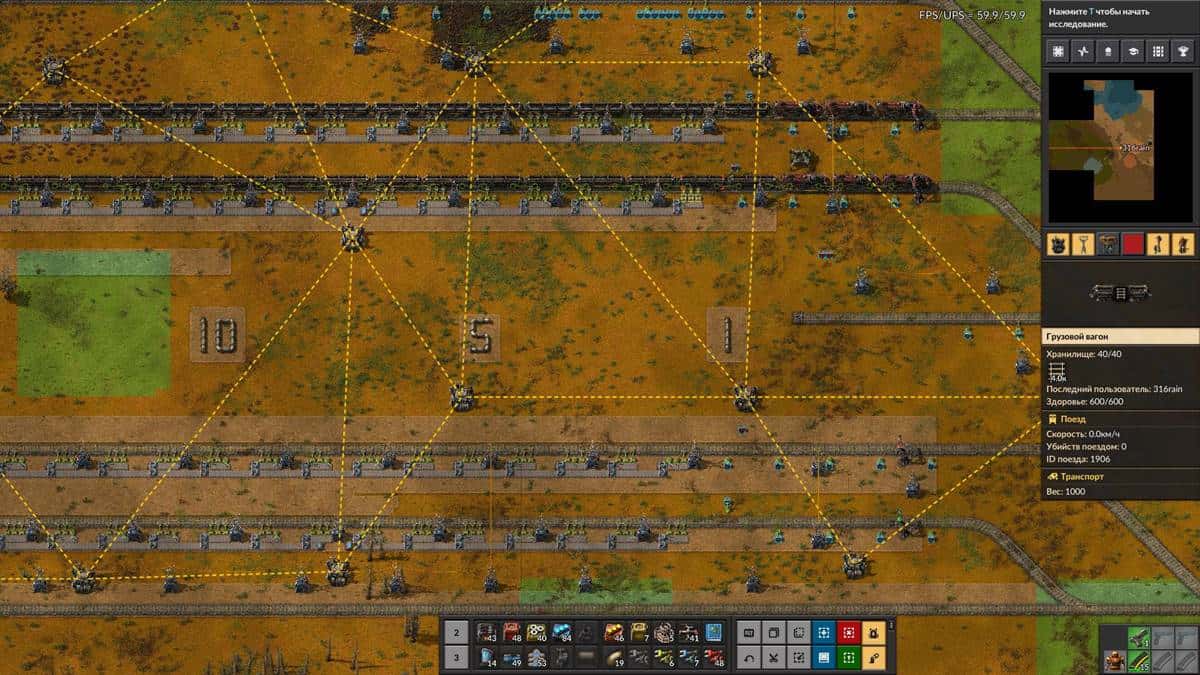Toggle the electric pole minimap overlay
1200x675 pixels.
[1083, 244]
